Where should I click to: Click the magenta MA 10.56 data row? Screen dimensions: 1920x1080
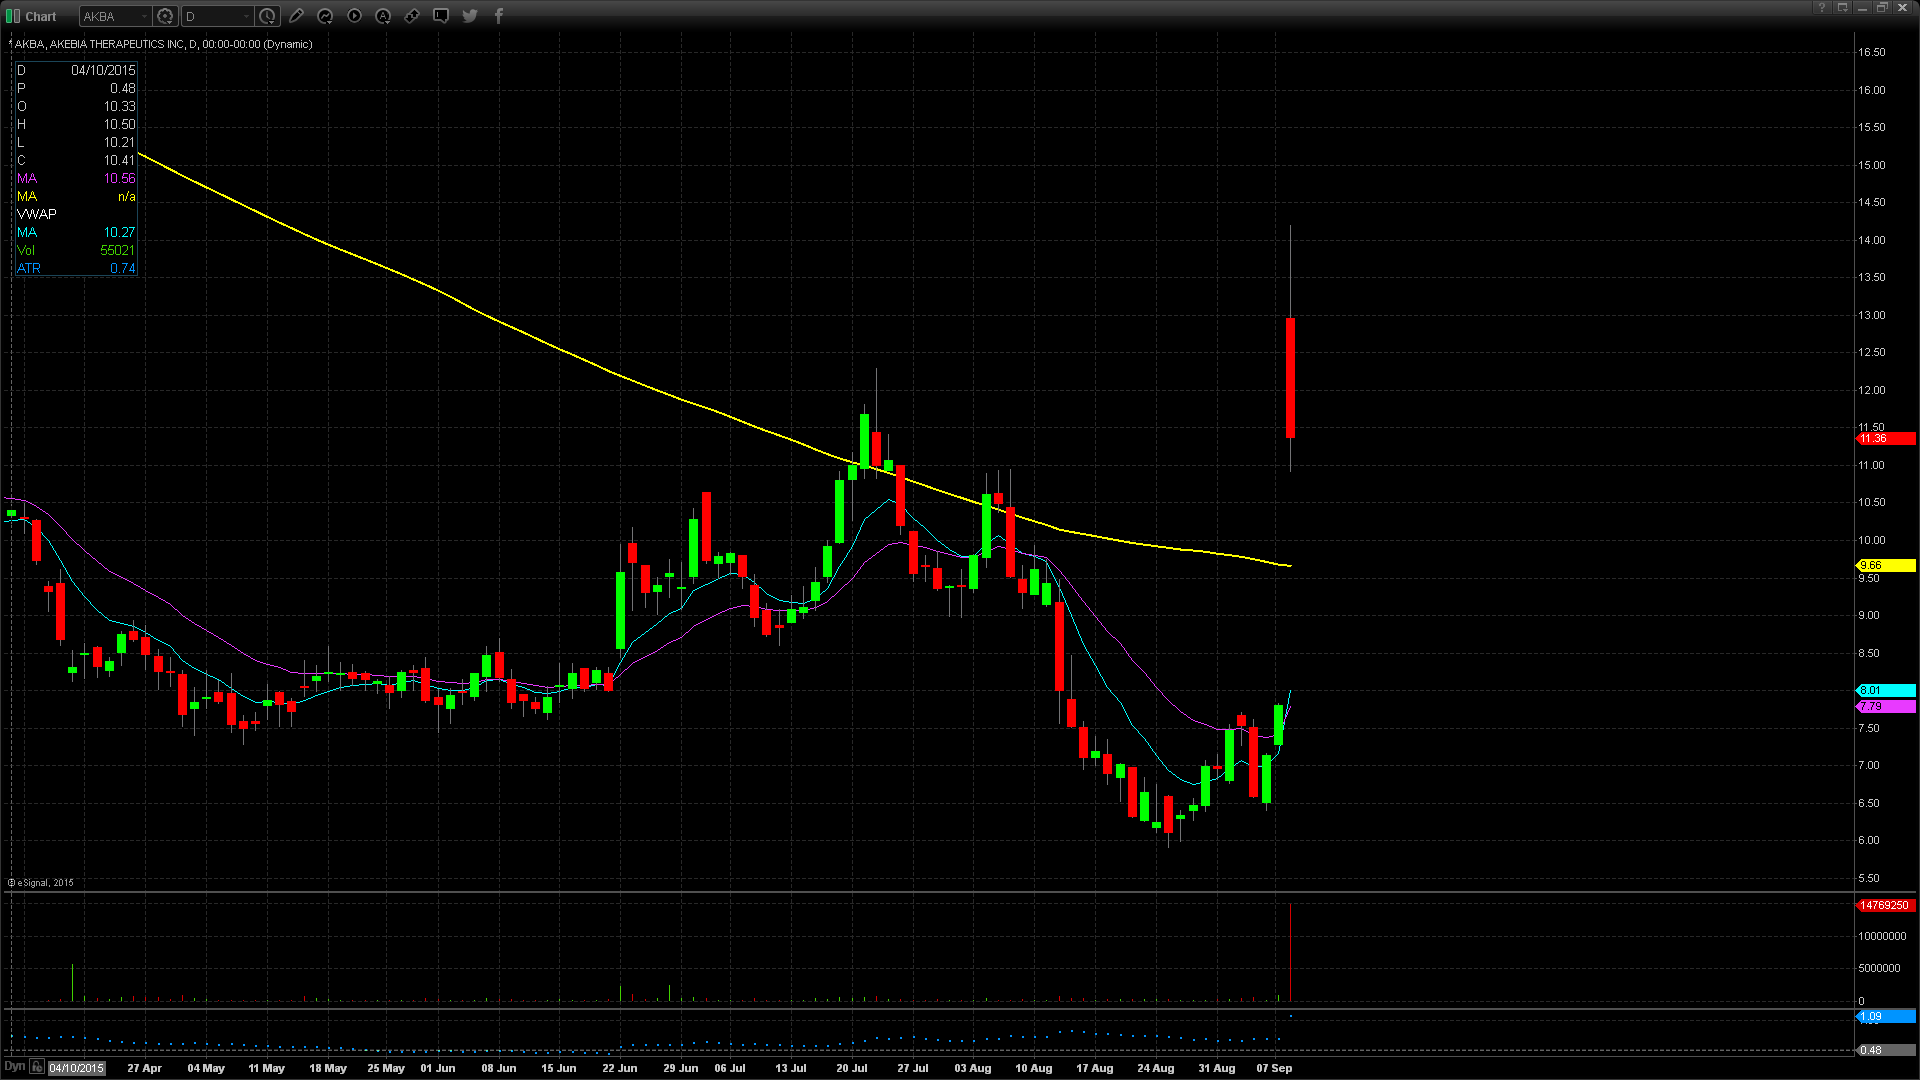[x=76, y=179]
